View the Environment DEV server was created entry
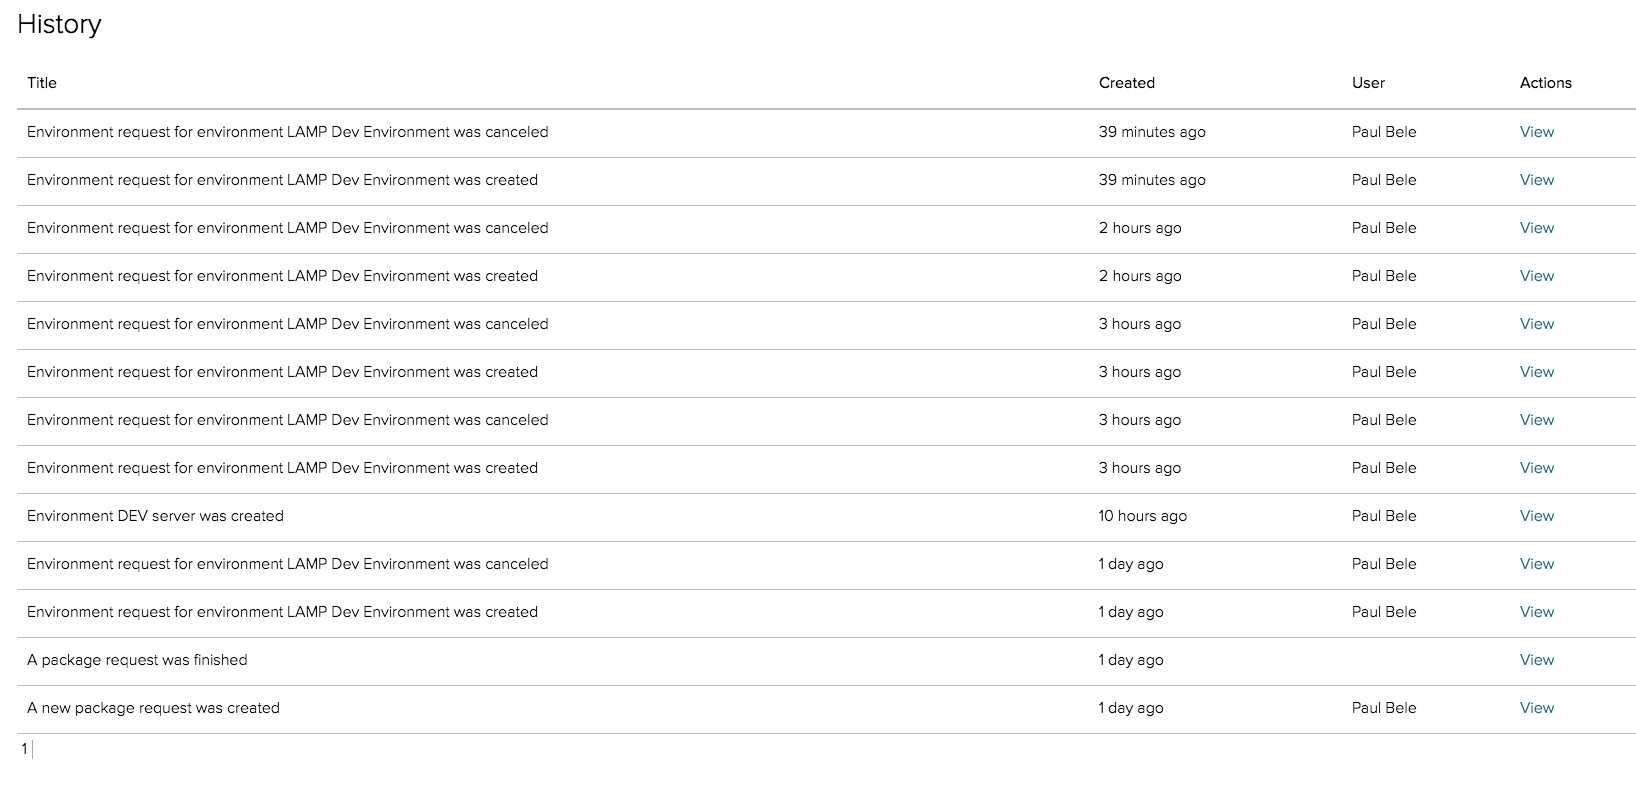This screenshot has width=1636, height=798. click(x=1536, y=516)
